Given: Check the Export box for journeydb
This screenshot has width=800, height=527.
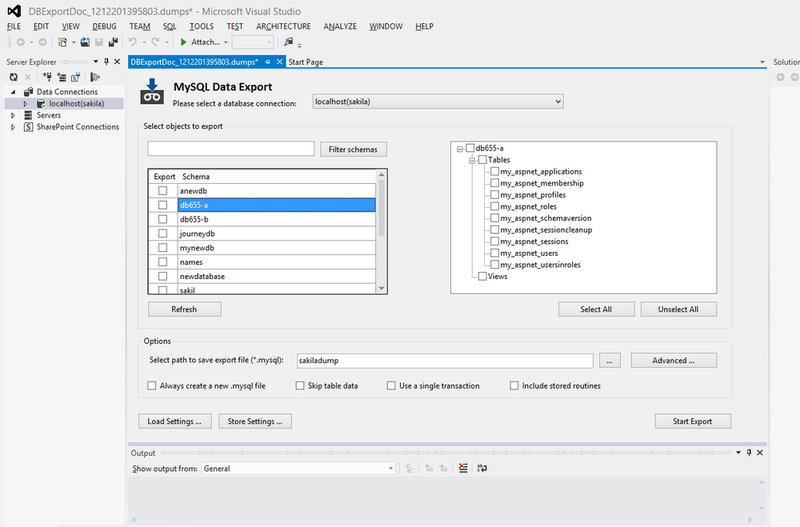Looking at the screenshot, I should tap(163, 234).
